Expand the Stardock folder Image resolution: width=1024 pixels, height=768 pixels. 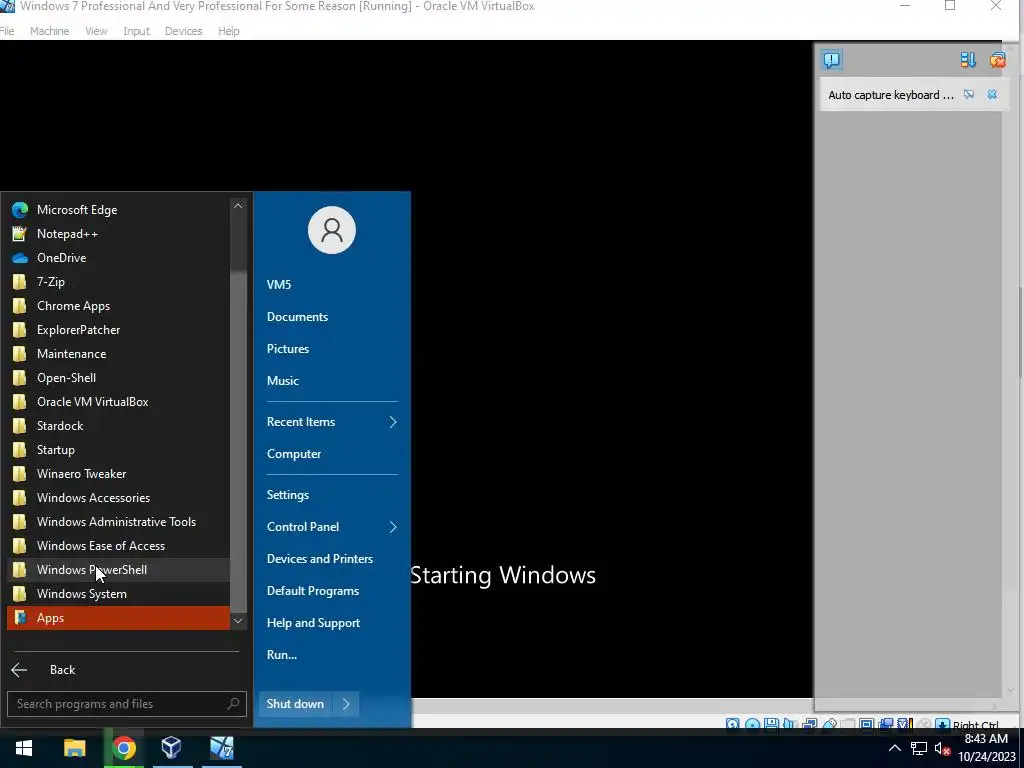point(118,426)
